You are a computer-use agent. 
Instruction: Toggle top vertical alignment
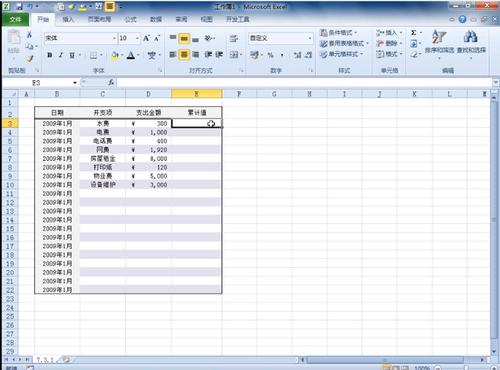pos(173,38)
